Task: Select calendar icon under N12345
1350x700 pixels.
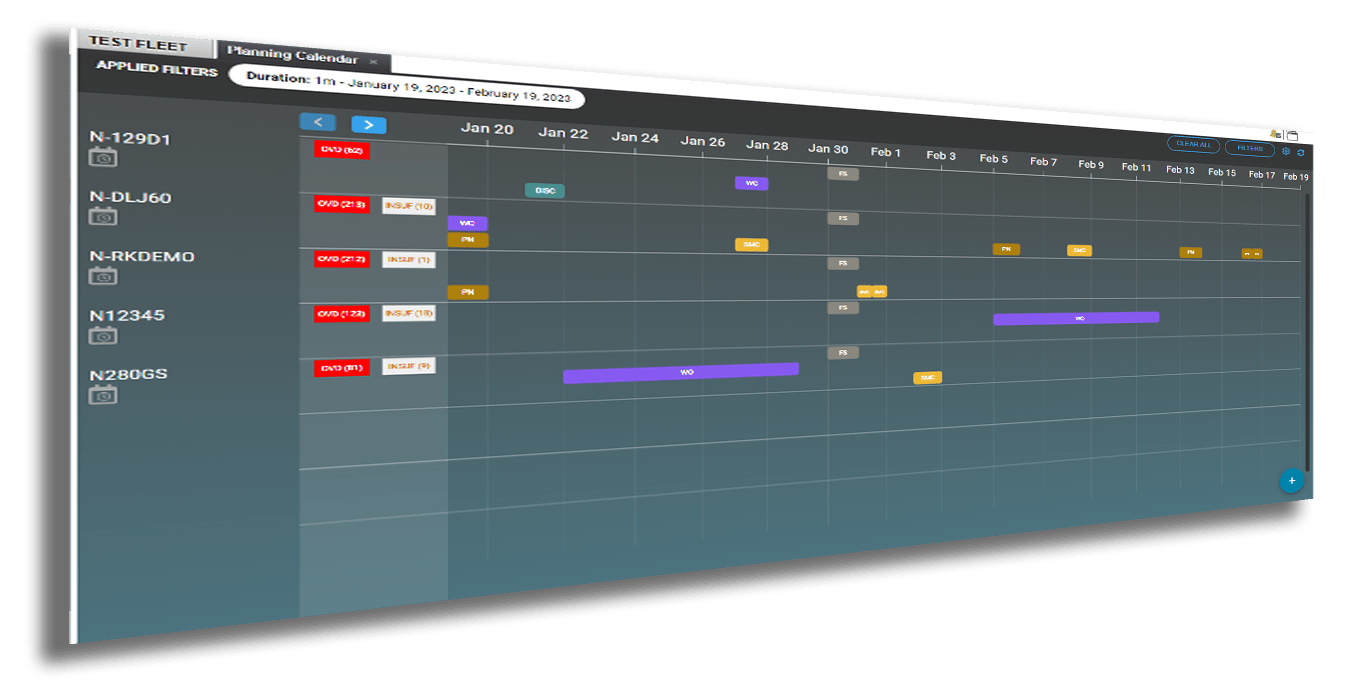Action: (x=103, y=336)
